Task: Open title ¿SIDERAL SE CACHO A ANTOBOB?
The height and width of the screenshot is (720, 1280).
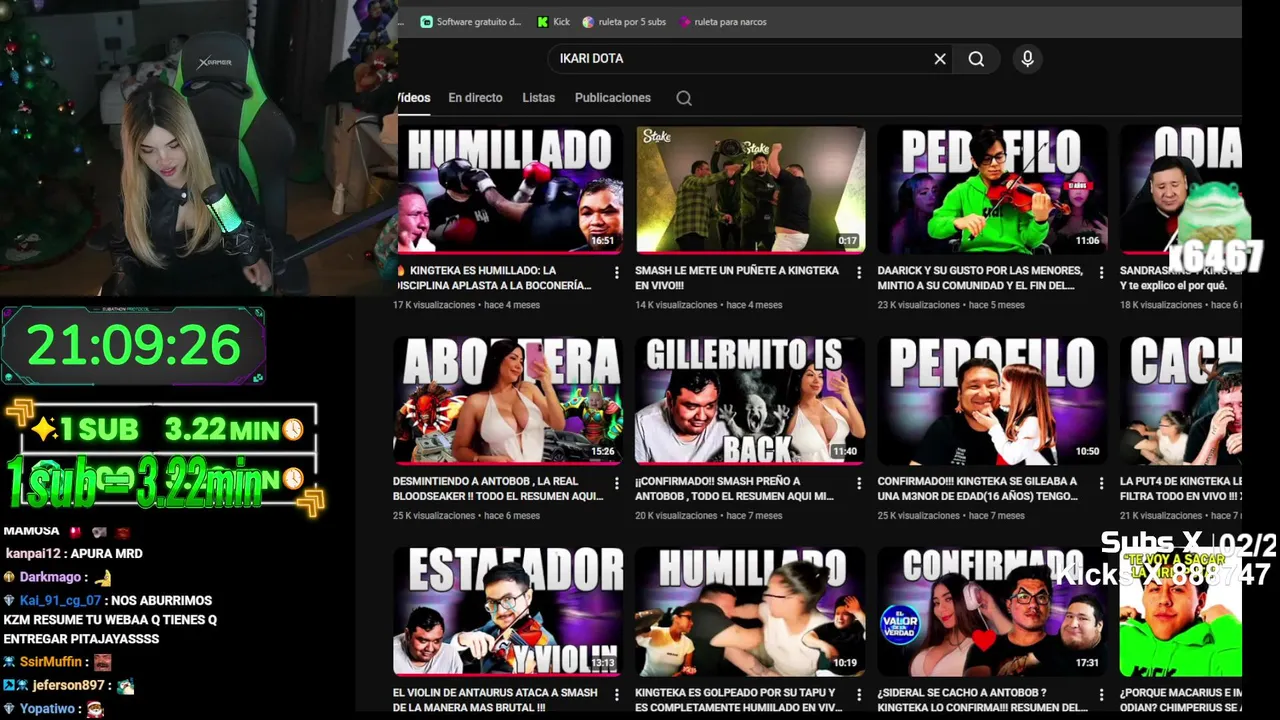Action: [x=982, y=699]
